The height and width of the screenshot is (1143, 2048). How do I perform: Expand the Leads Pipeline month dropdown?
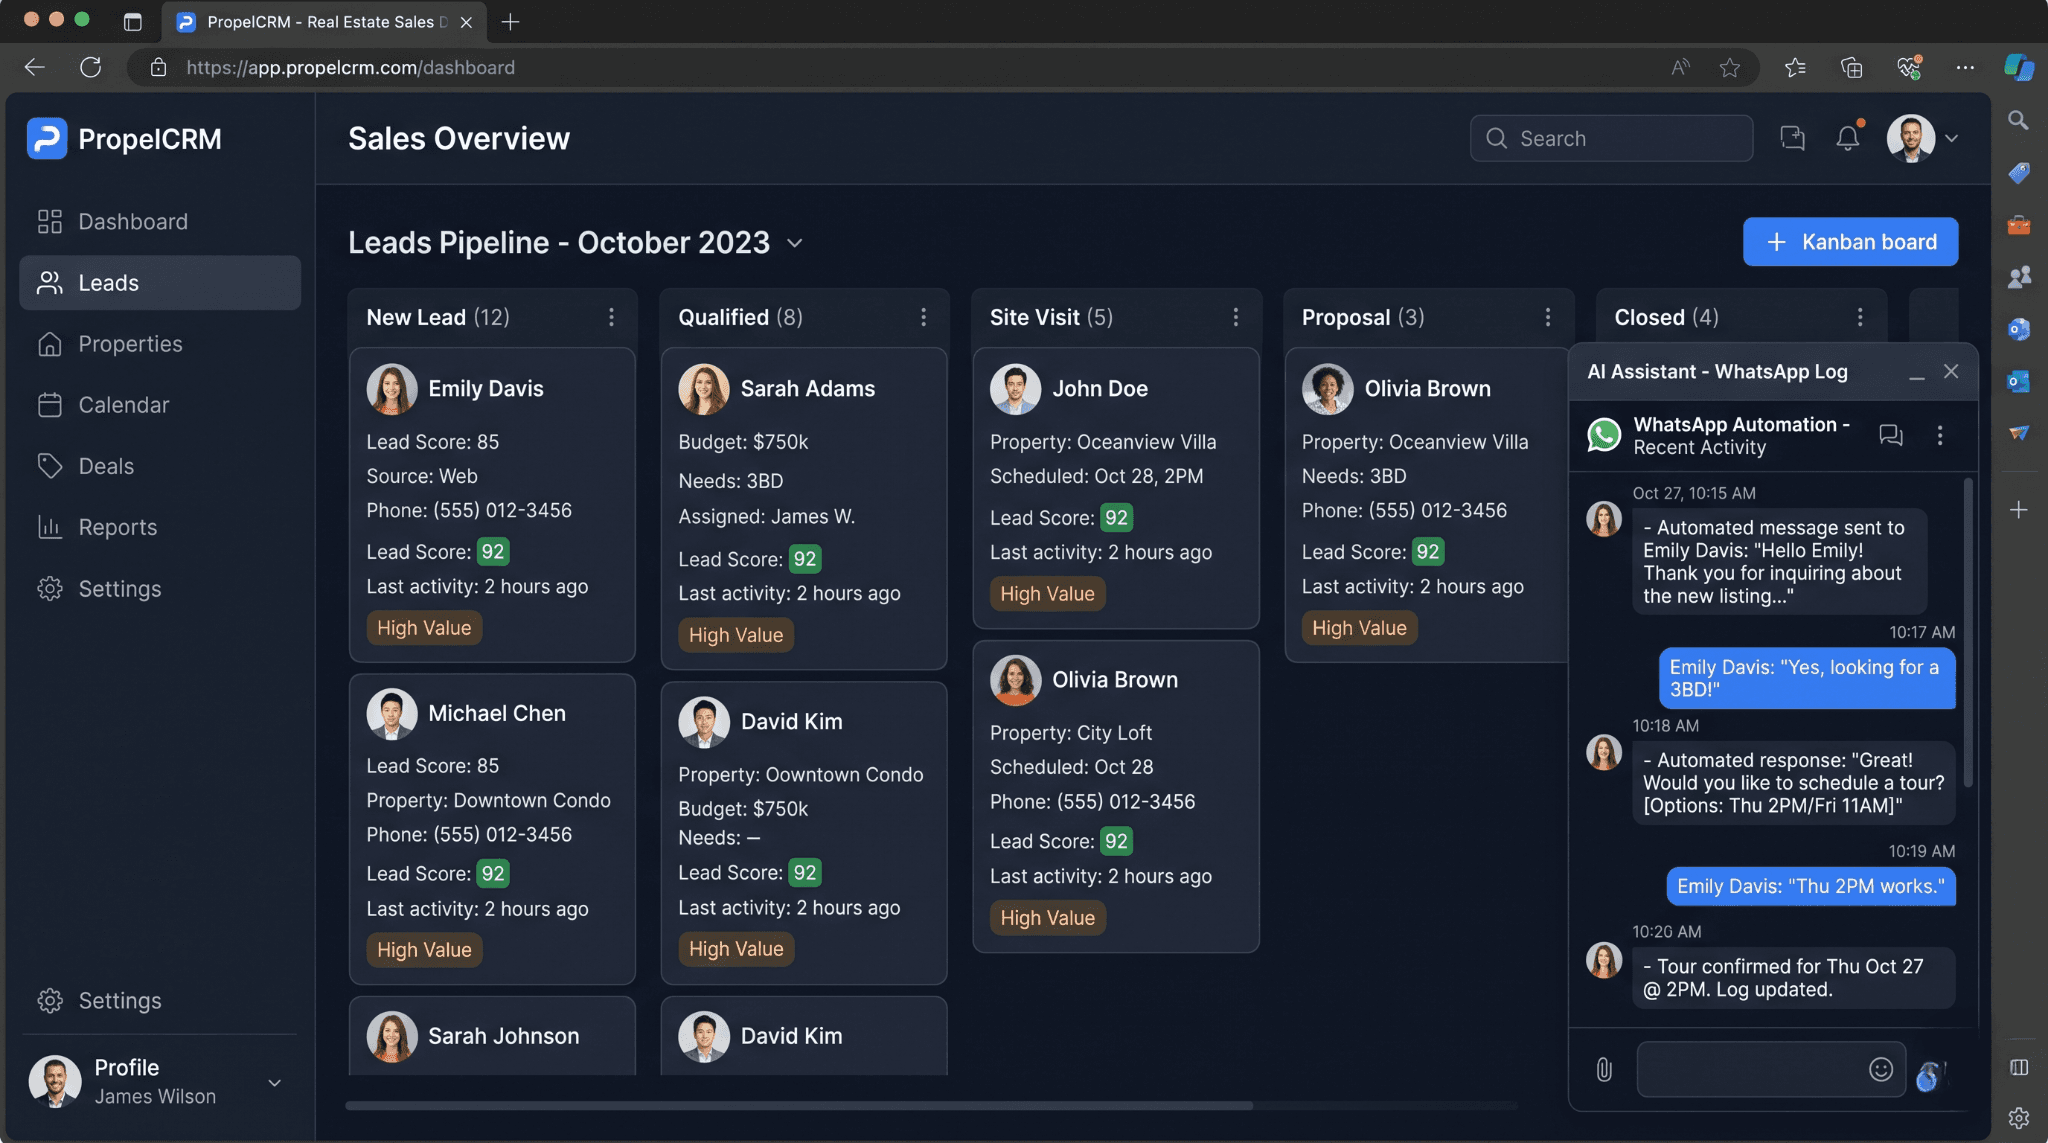pos(795,243)
